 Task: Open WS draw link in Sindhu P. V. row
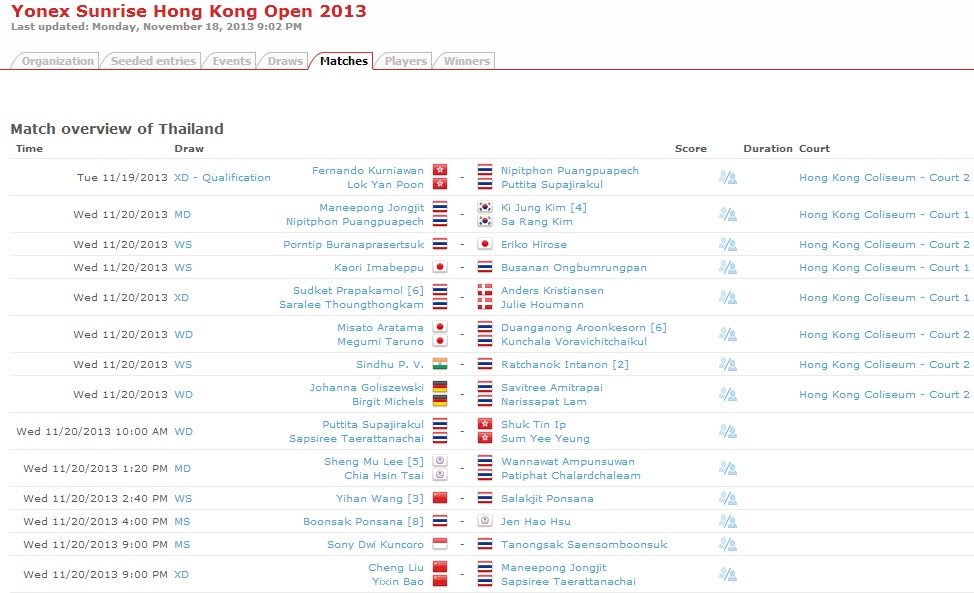[183, 364]
